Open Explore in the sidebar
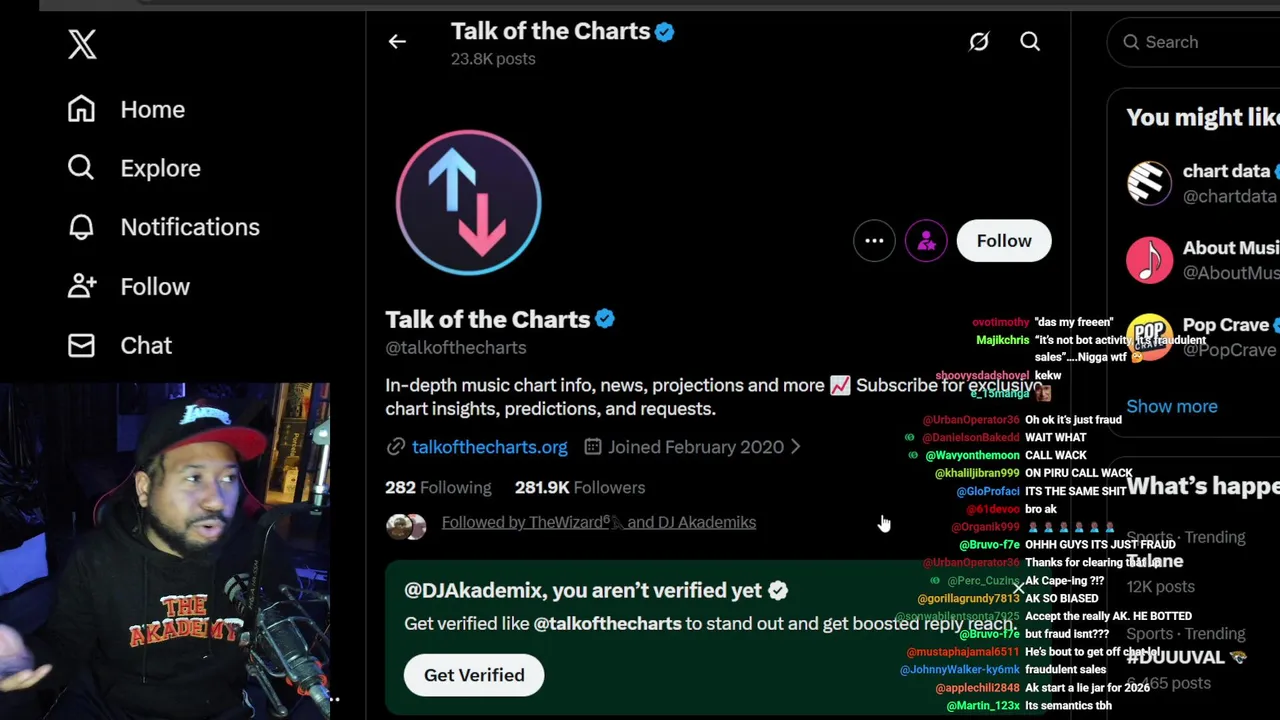Screen dimensions: 1280x720 pos(160,168)
